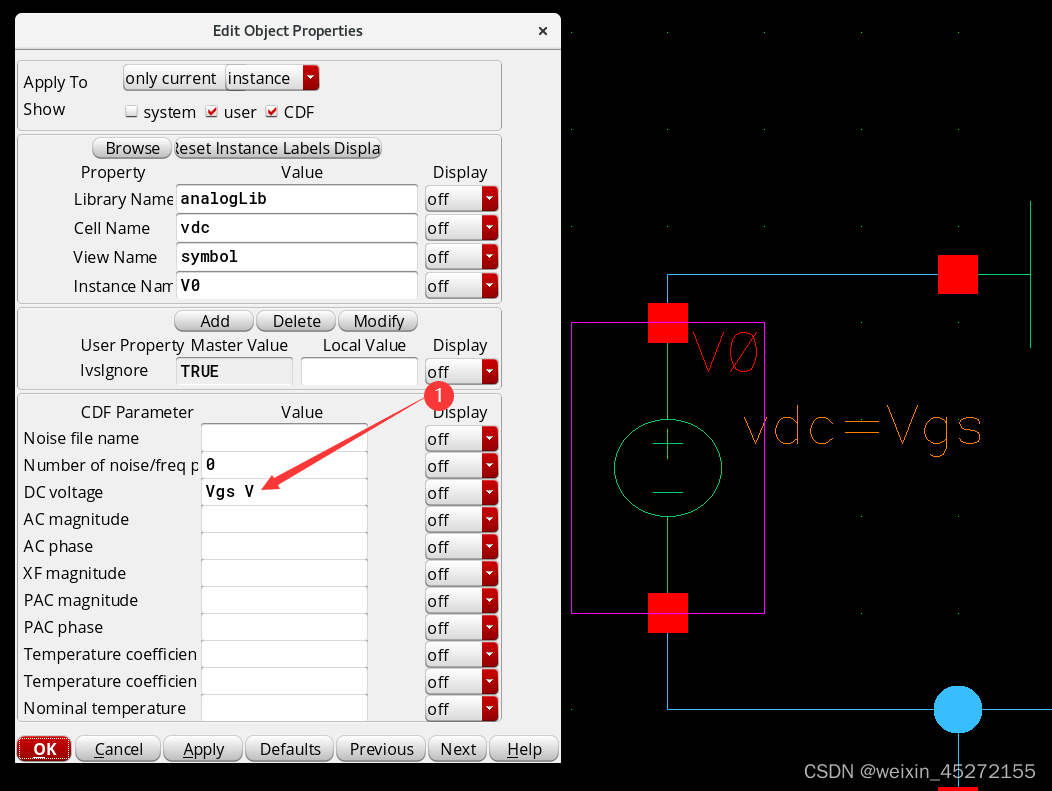Image resolution: width=1052 pixels, height=791 pixels.
Task: Uncheck the user checkbox
Action: click(x=212, y=112)
